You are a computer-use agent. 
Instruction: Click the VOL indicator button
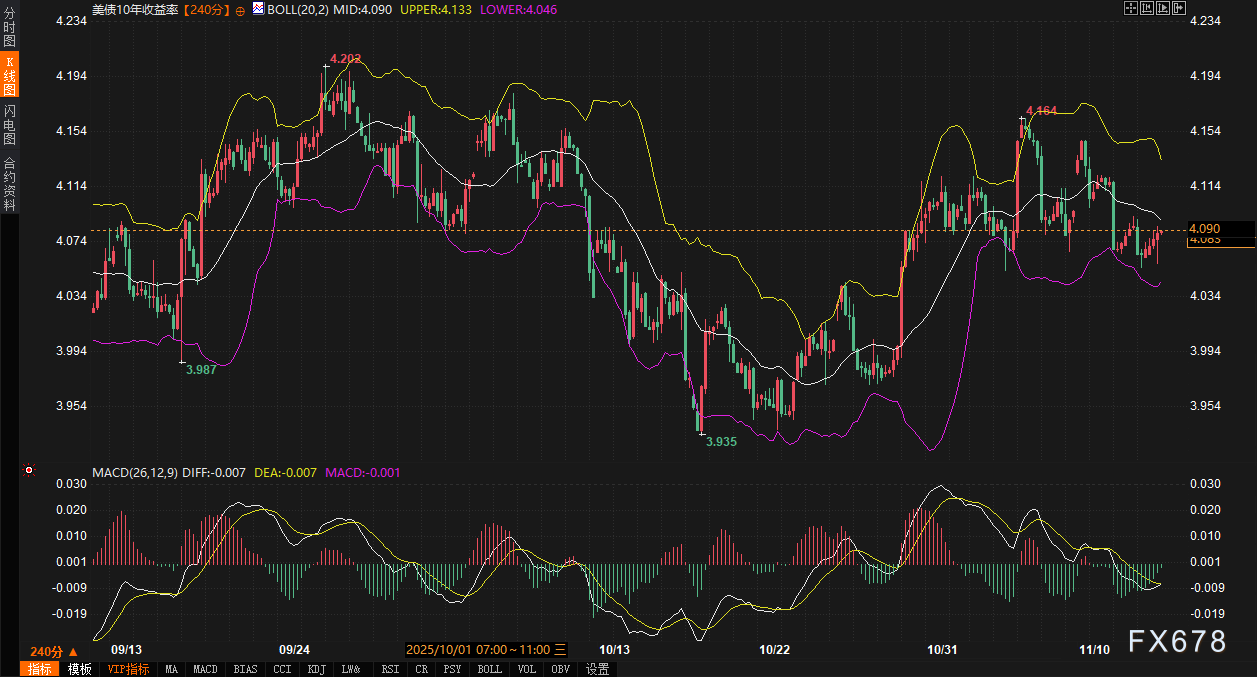point(526,669)
